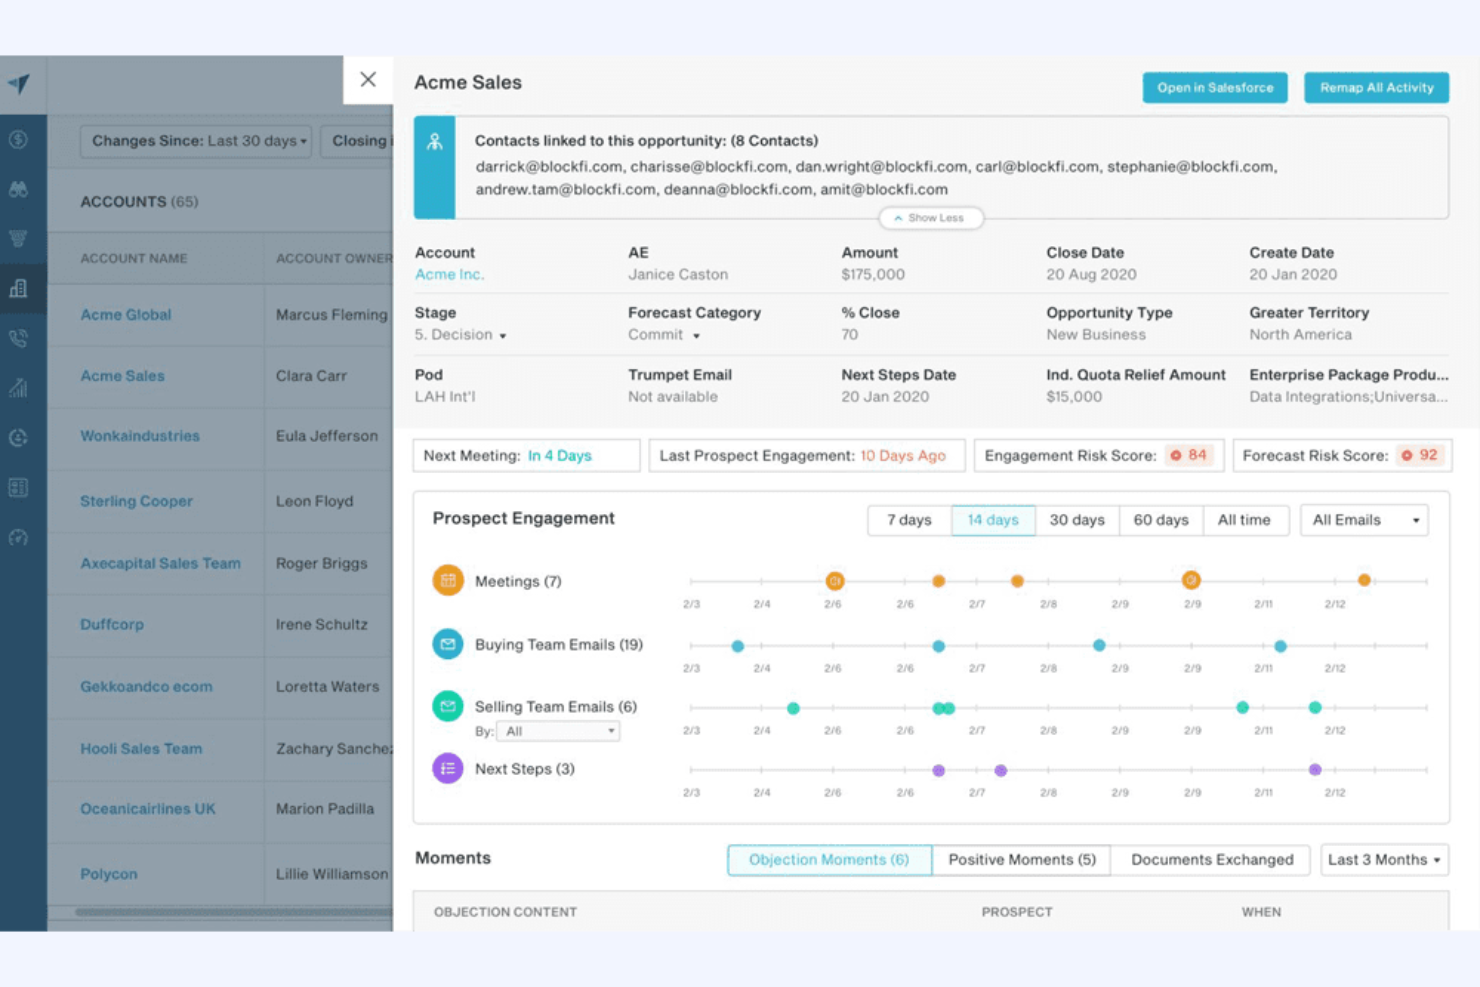The image size is (1480, 987).
Task: Select the 7 days range option
Action: pos(909,520)
